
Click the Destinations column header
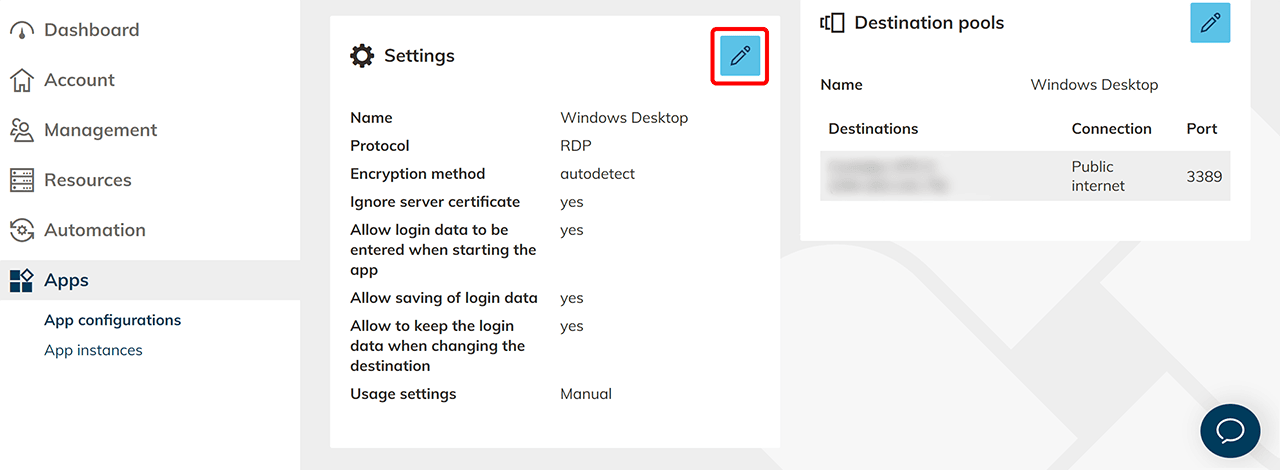[873, 129]
